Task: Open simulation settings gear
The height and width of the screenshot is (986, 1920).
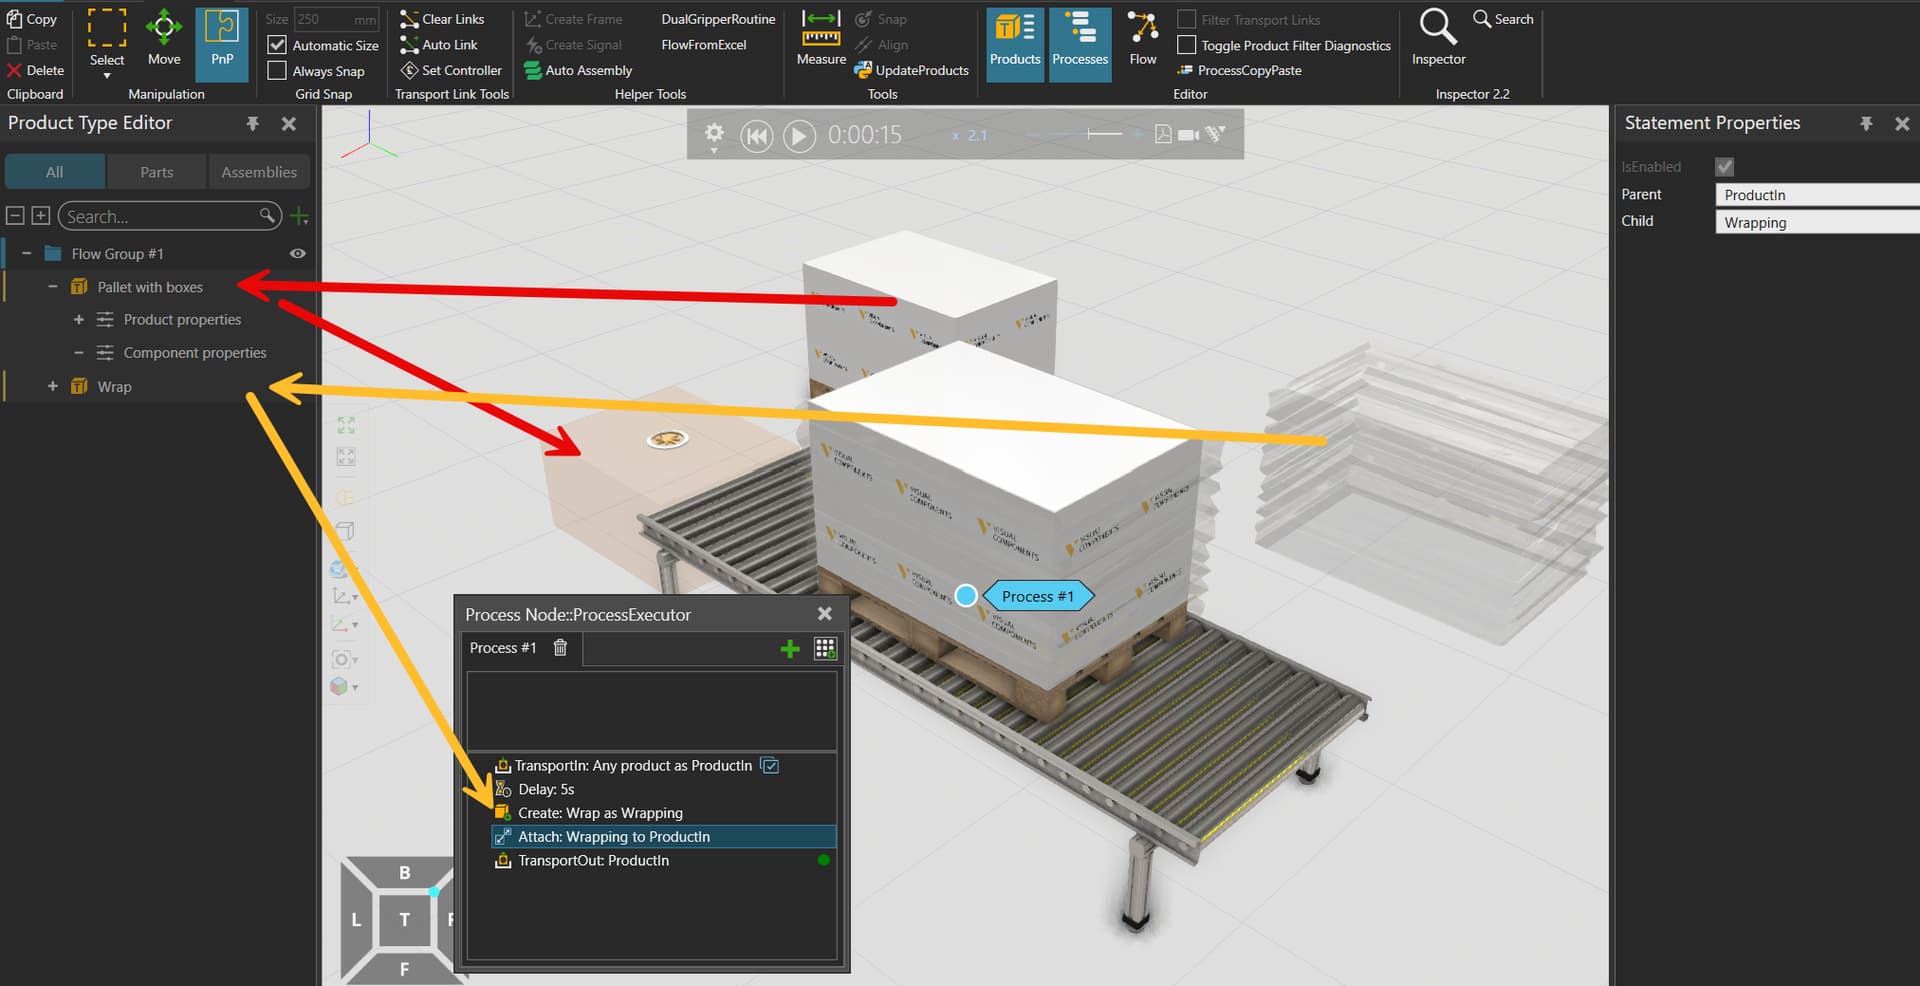Action: [714, 133]
